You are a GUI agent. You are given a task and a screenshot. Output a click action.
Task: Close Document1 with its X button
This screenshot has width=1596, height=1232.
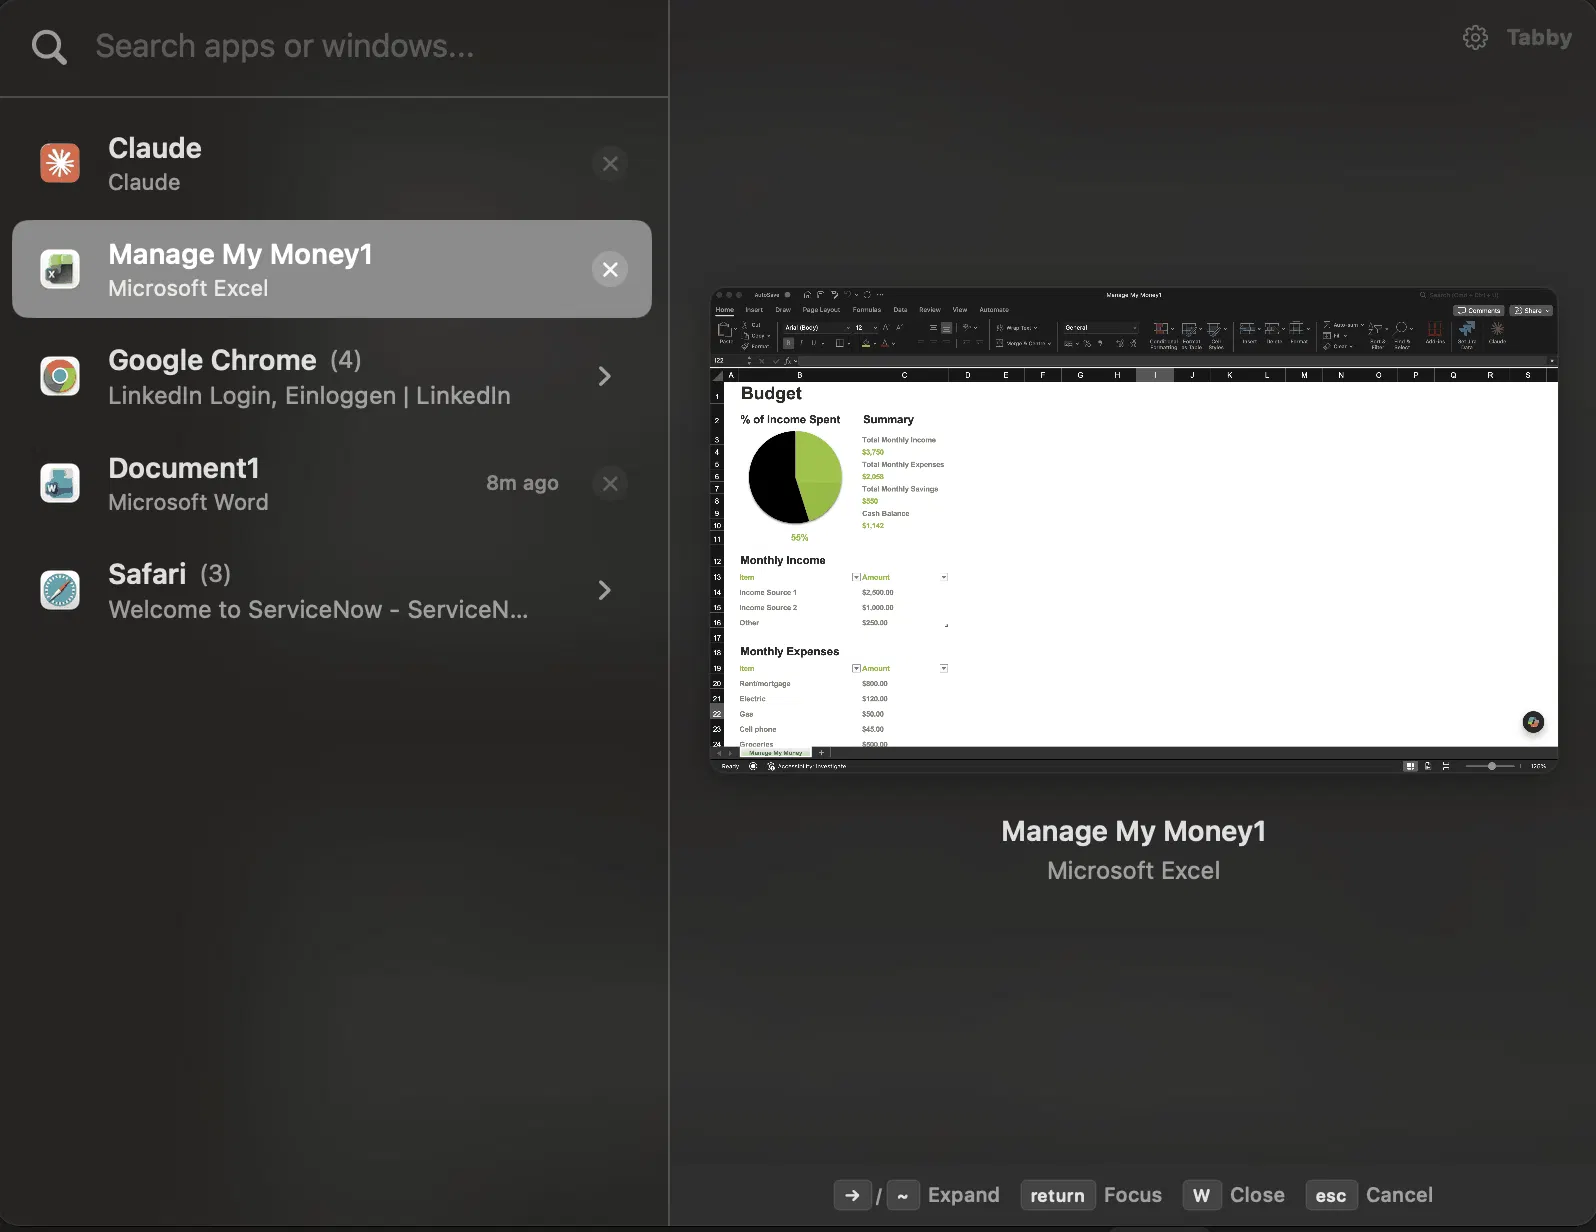(610, 483)
